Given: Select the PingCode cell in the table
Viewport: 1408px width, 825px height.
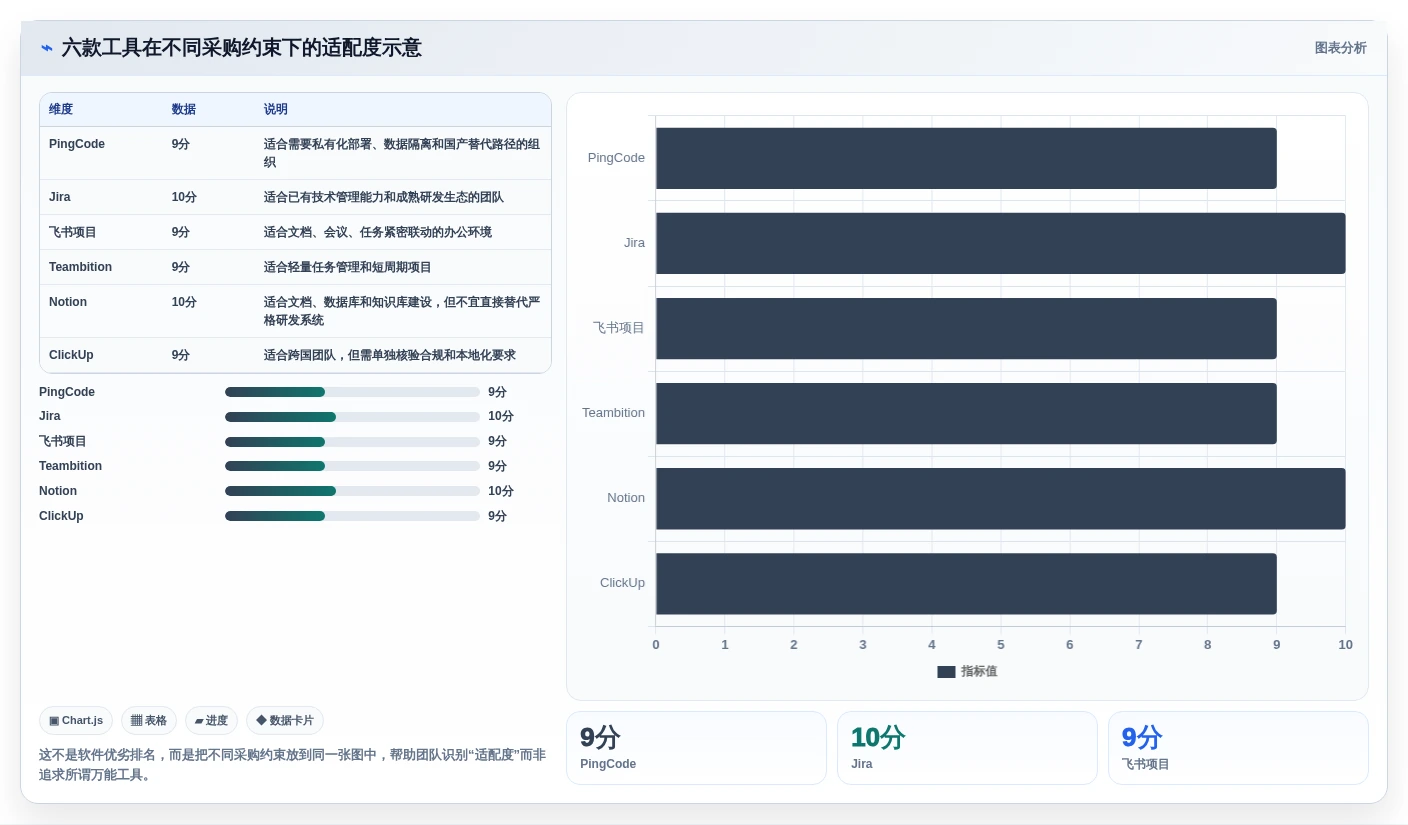Looking at the screenshot, I should (x=77, y=144).
